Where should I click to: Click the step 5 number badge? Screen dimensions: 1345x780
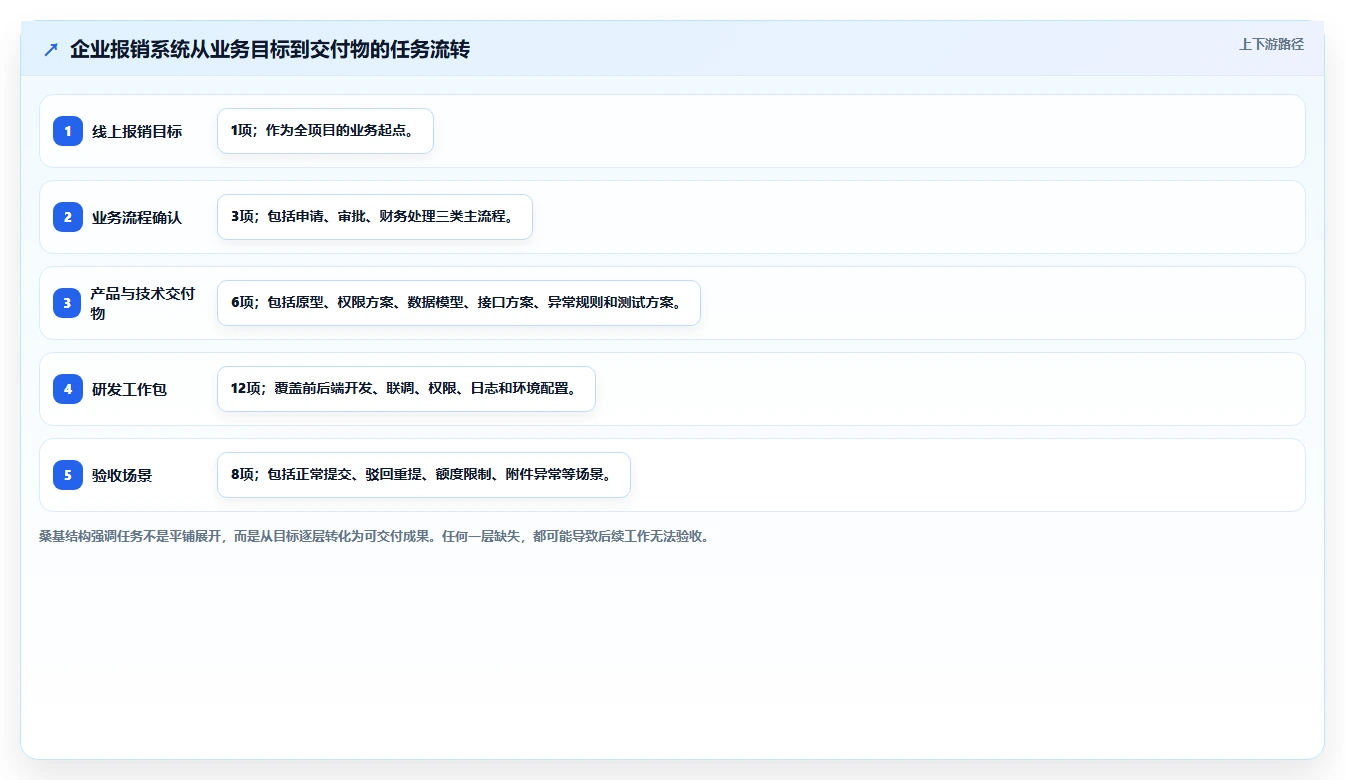[68, 475]
